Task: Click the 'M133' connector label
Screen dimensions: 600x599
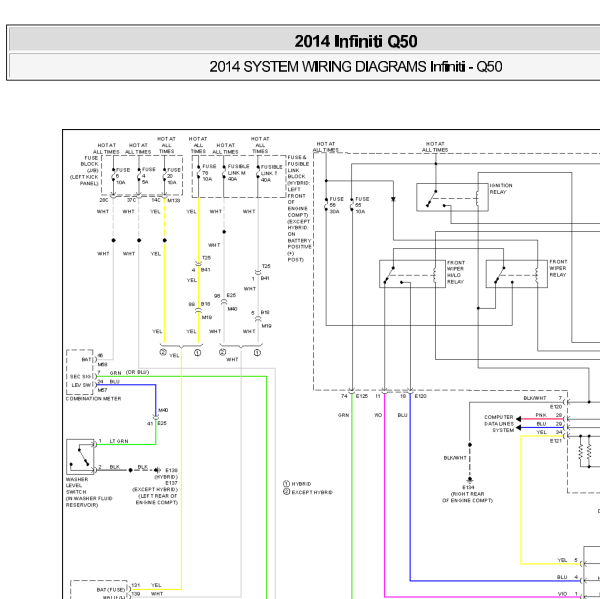Action: click(174, 200)
